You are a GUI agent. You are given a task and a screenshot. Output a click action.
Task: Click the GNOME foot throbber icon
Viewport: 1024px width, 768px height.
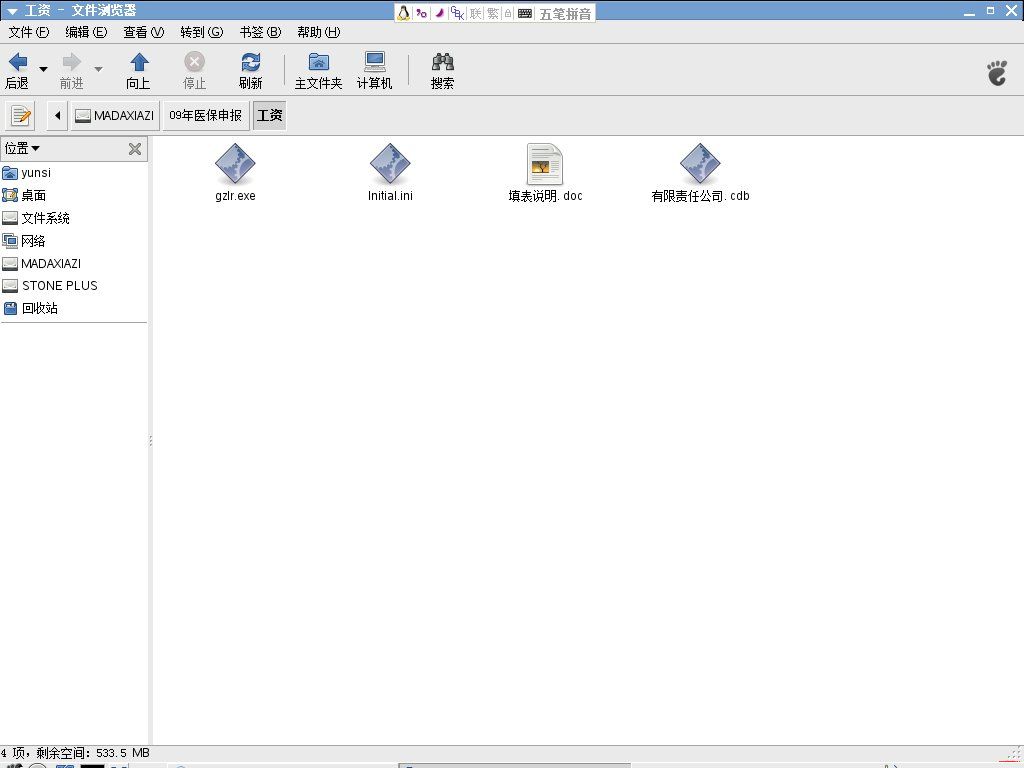997,72
